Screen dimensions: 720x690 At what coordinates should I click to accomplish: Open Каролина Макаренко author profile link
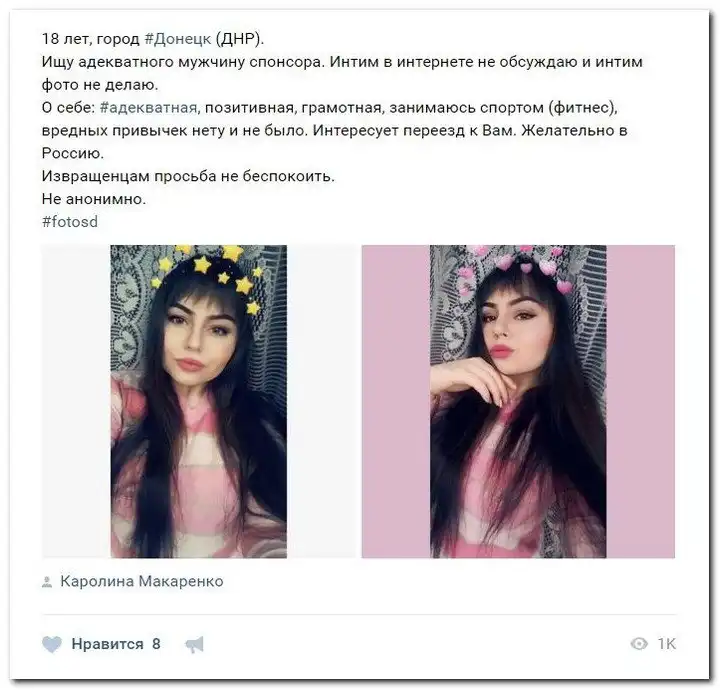pyautogui.click(x=142, y=581)
